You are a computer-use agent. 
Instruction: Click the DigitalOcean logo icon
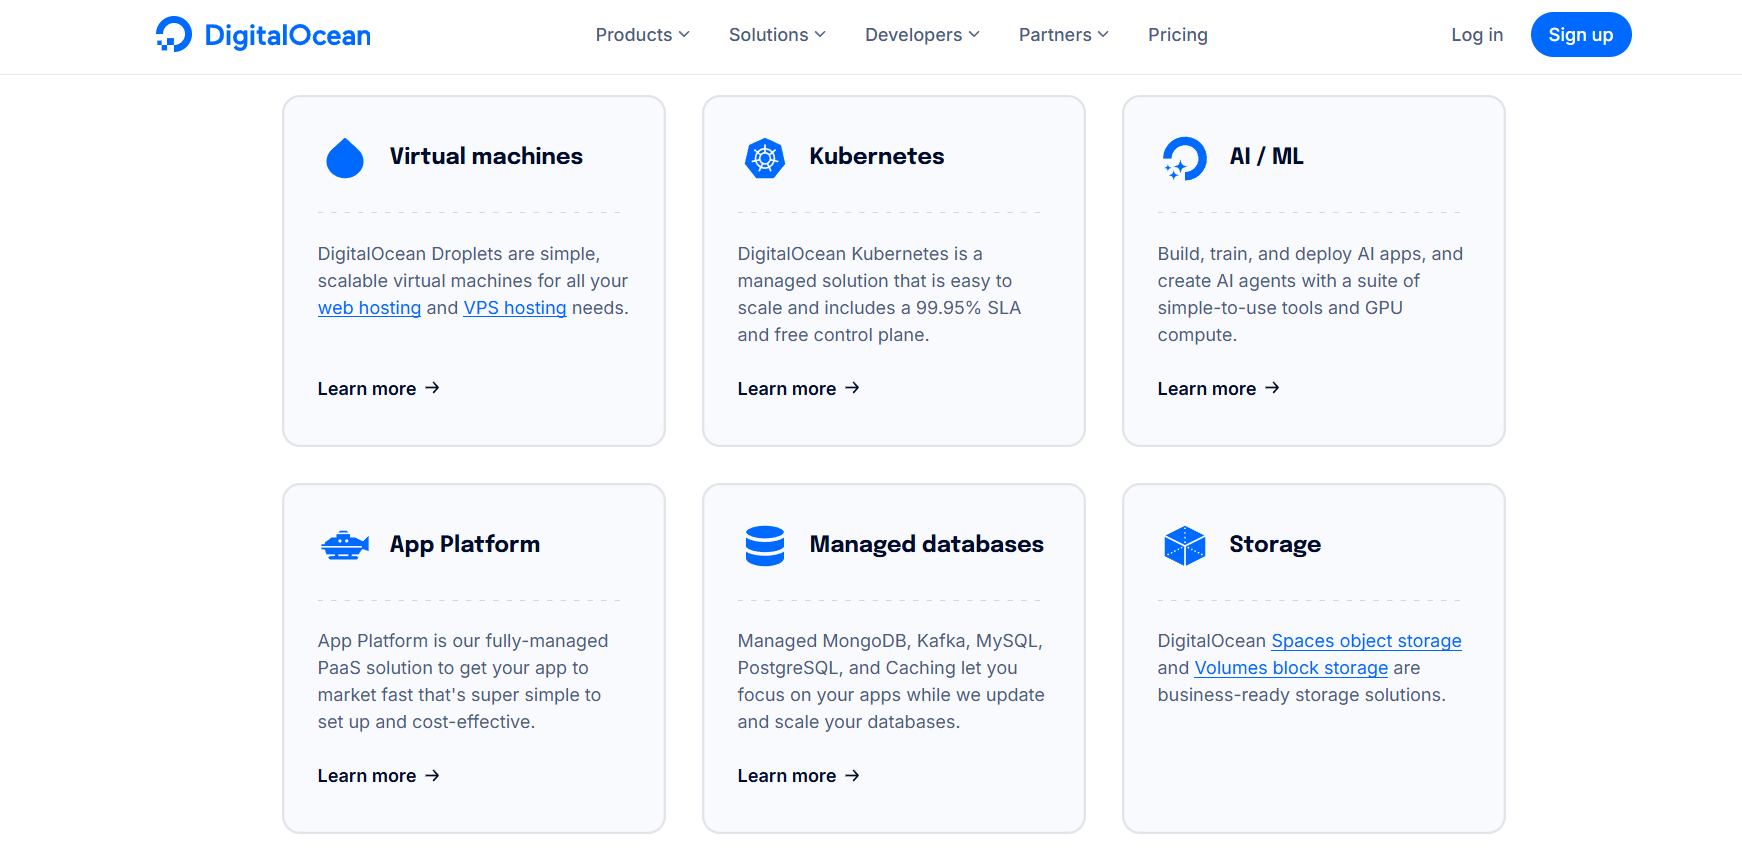[174, 34]
